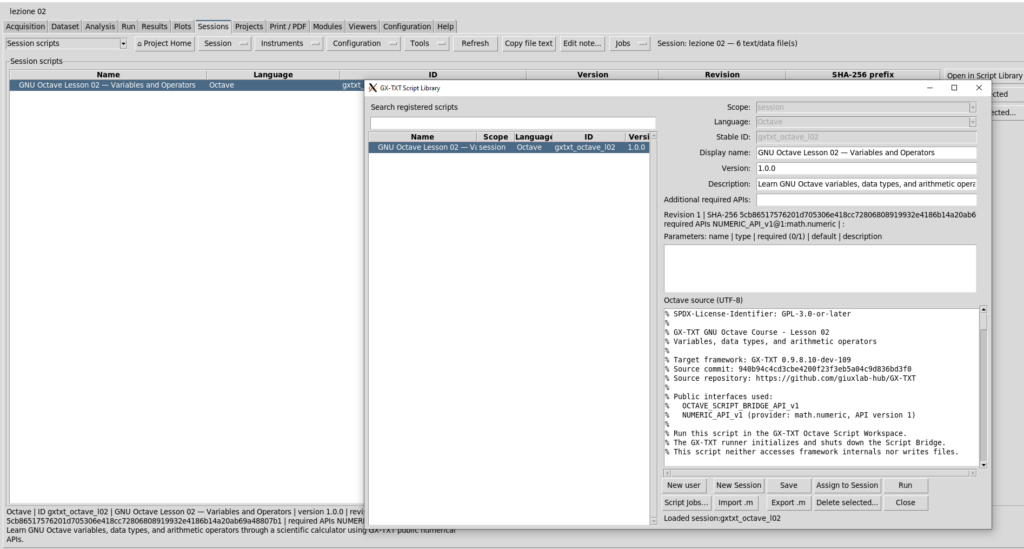Click the Close button in Script Library

905,503
